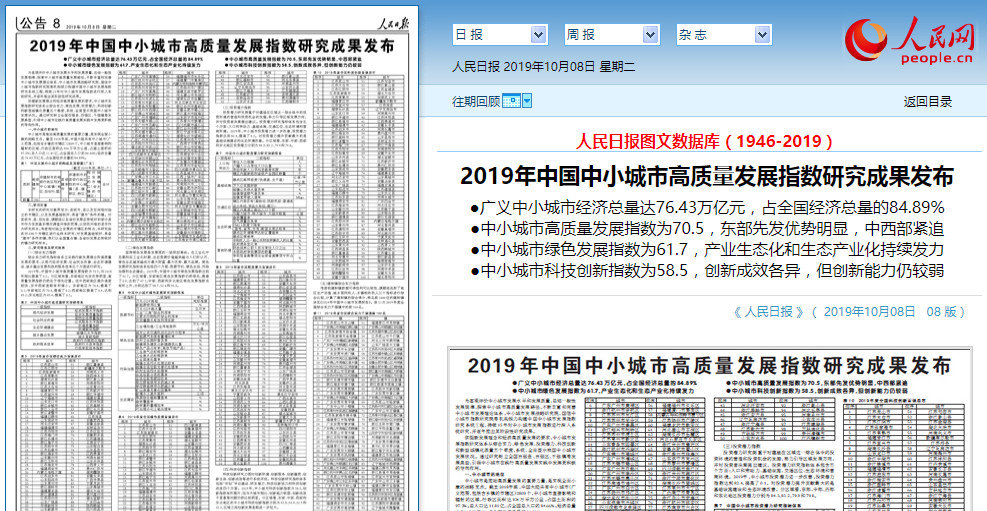The width and height of the screenshot is (987, 511).
Task: Expand the 往期回顾 date arrow
Action: [x=527, y=101]
